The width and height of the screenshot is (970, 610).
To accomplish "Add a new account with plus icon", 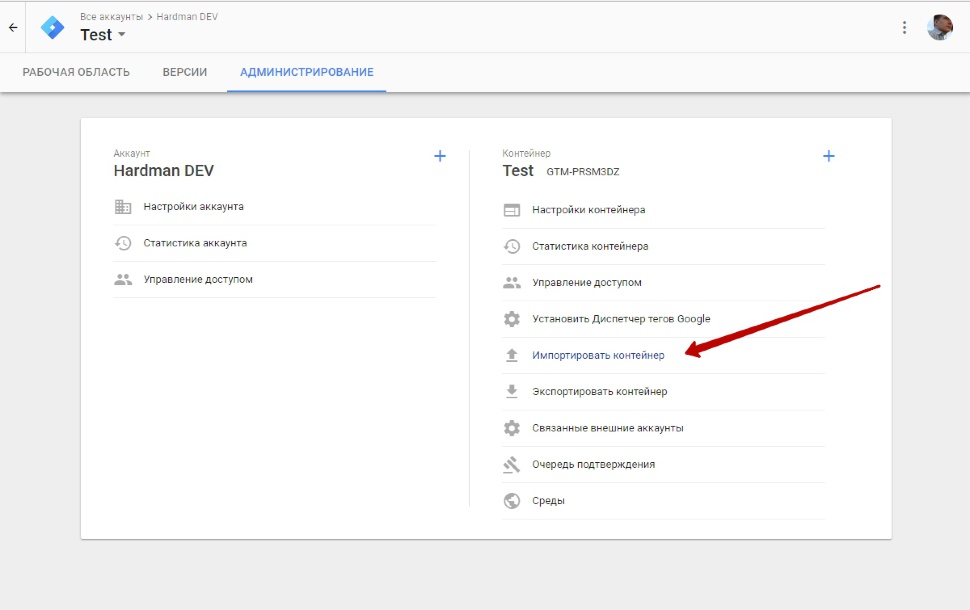I will pyautogui.click(x=440, y=156).
